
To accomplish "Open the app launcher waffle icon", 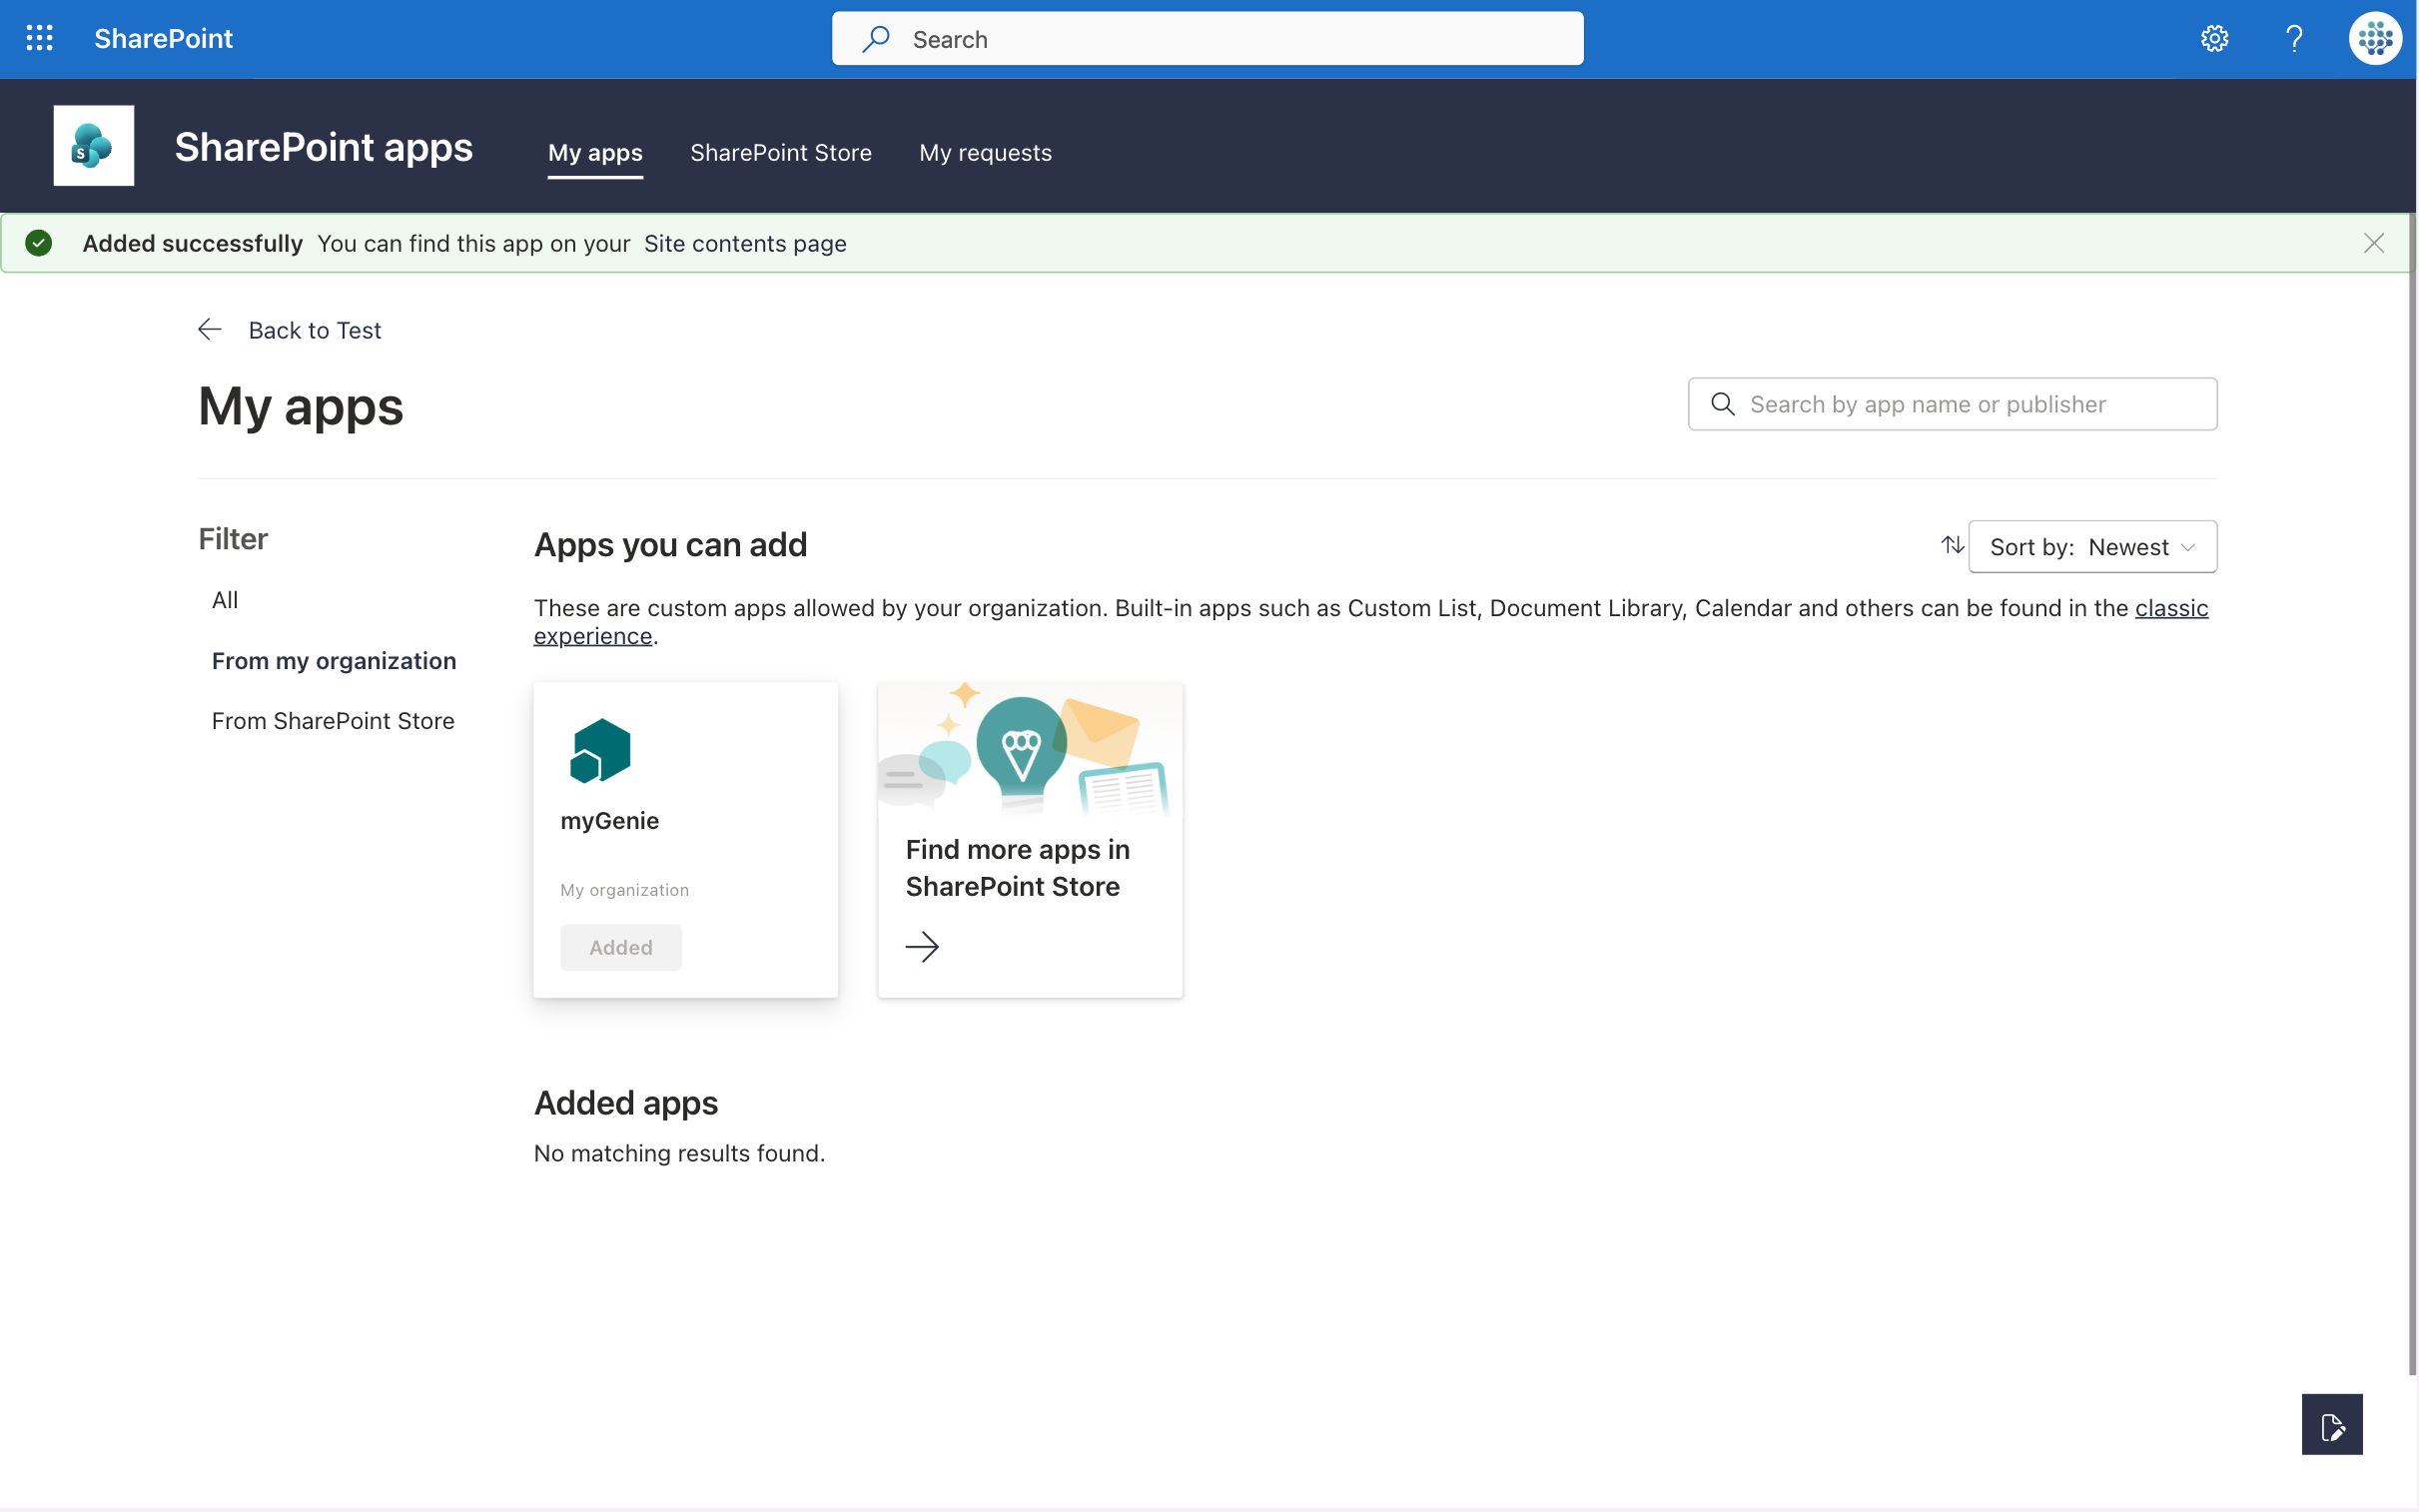I will pyautogui.click(x=39, y=38).
